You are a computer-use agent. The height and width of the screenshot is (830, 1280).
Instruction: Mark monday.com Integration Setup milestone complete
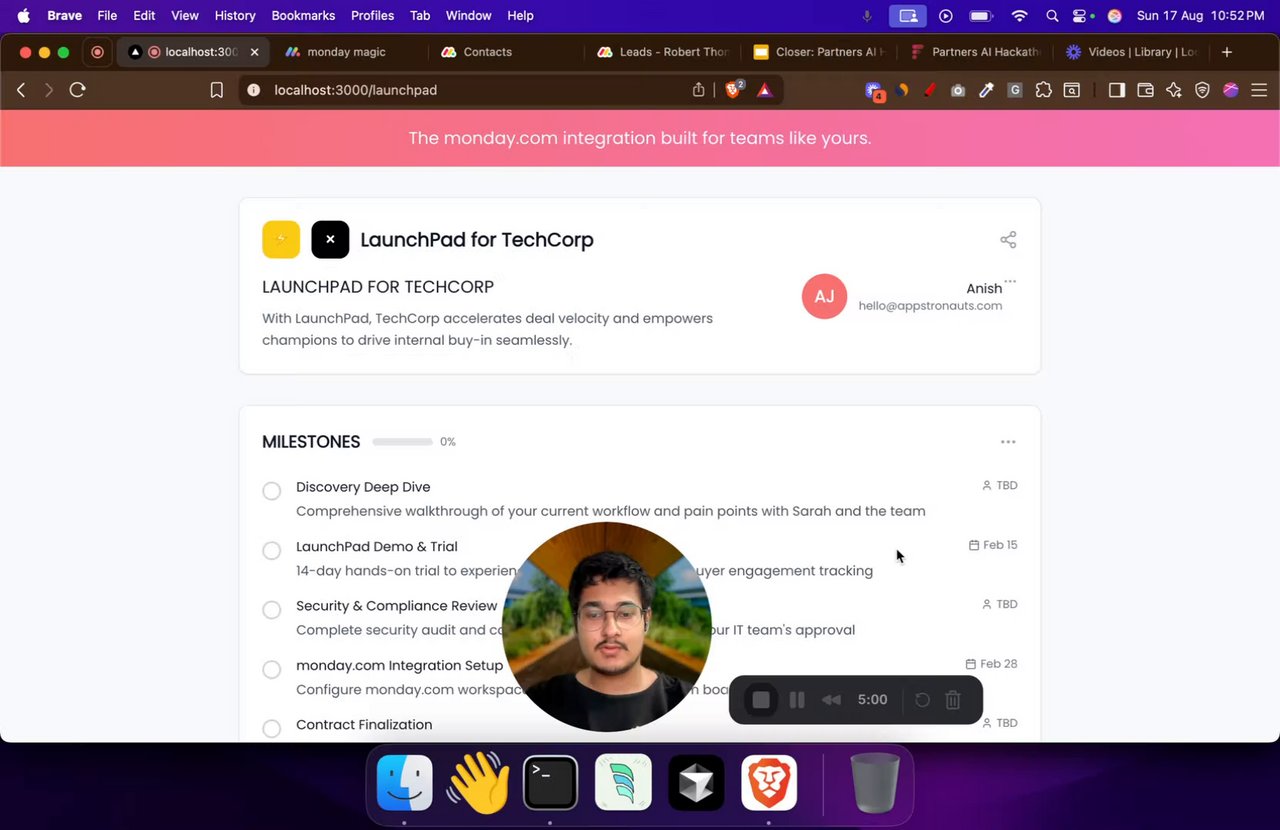pos(271,670)
